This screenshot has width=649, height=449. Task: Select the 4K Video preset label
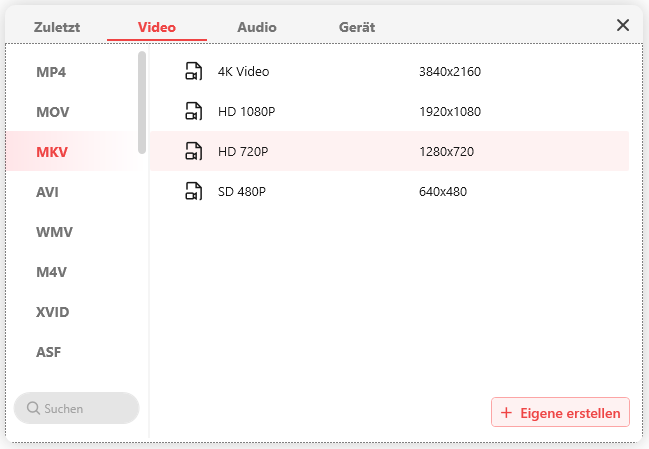(x=243, y=72)
